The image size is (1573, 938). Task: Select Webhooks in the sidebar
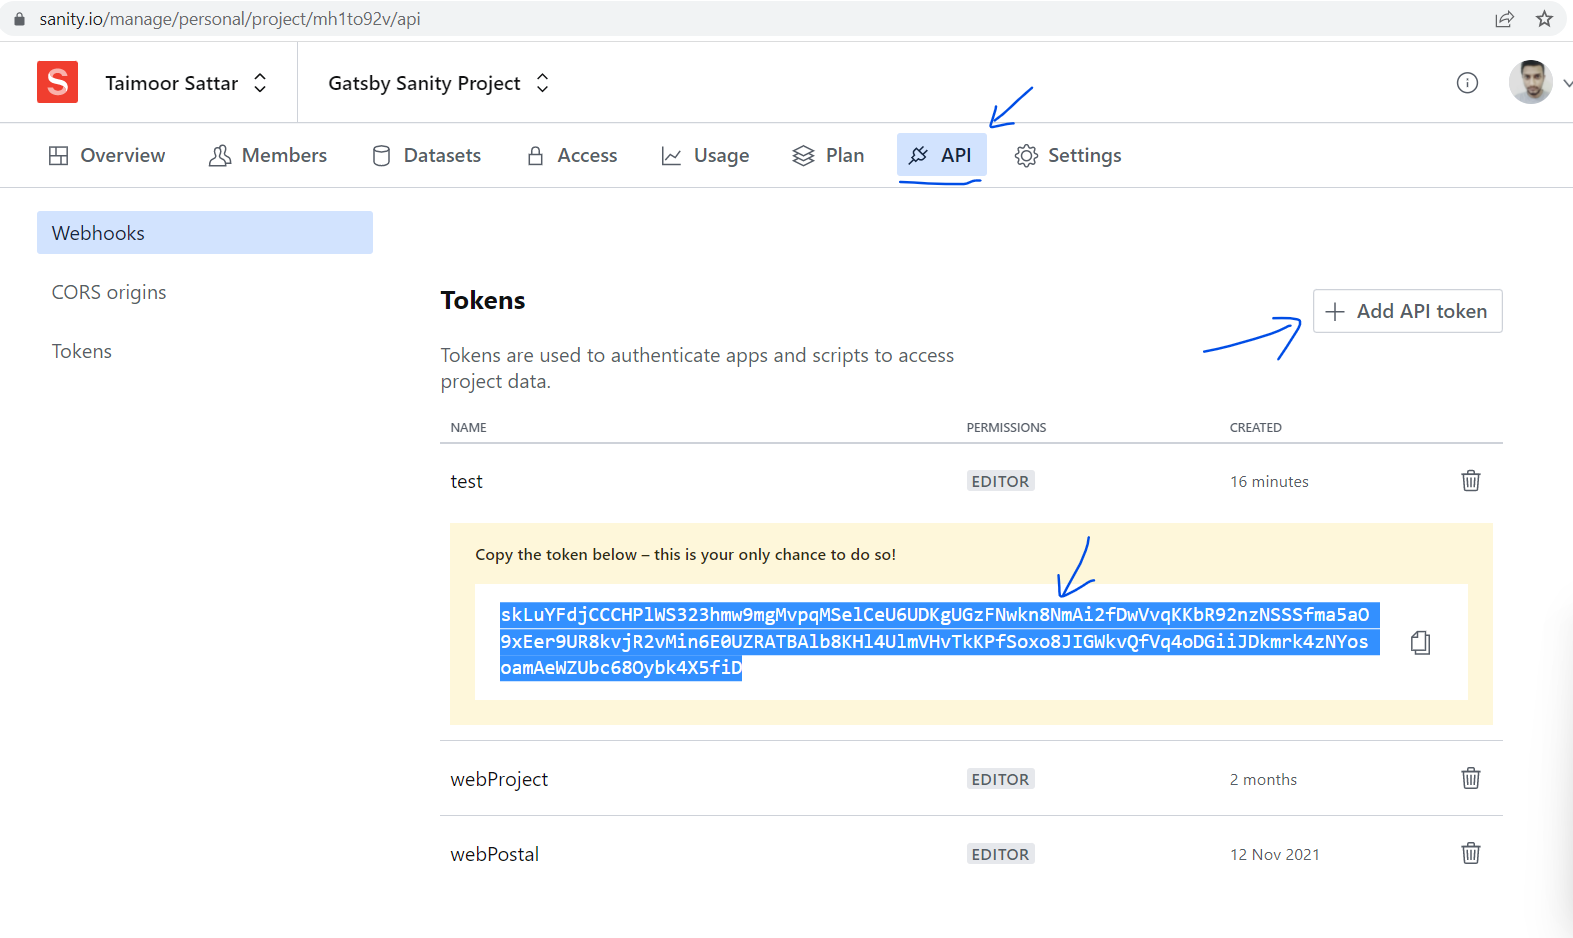tap(205, 232)
